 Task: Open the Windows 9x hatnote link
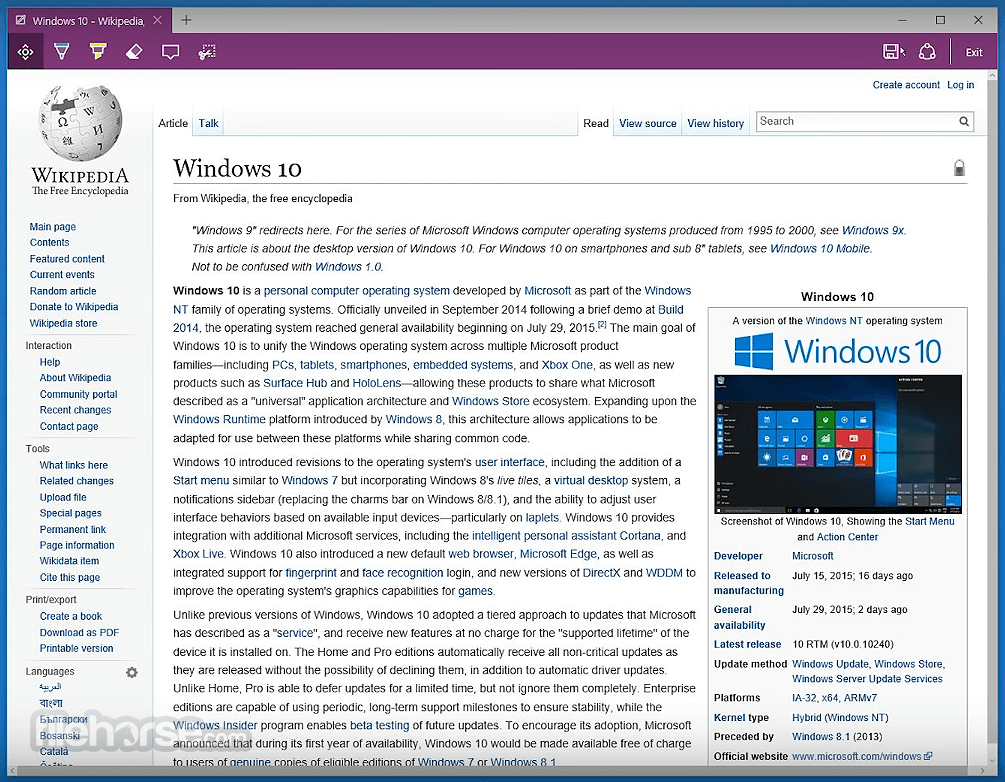tap(873, 230)
